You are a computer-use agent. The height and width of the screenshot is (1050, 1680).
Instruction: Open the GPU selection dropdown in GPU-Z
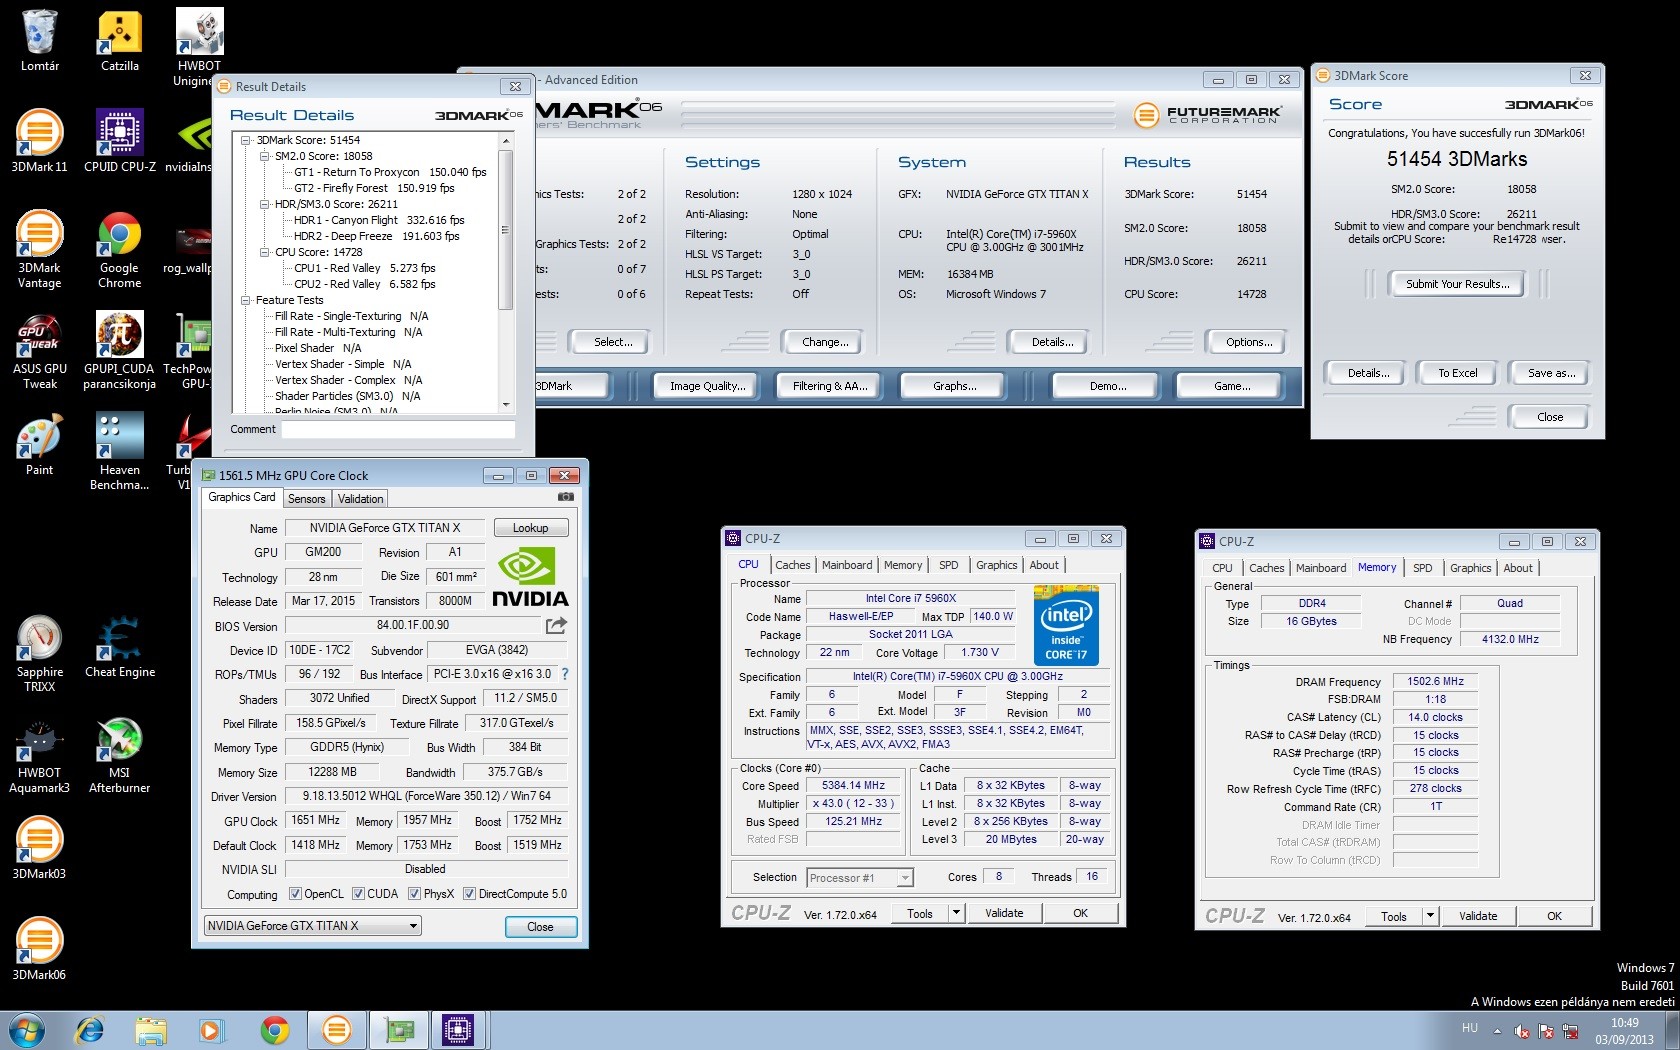click(312, 926)
